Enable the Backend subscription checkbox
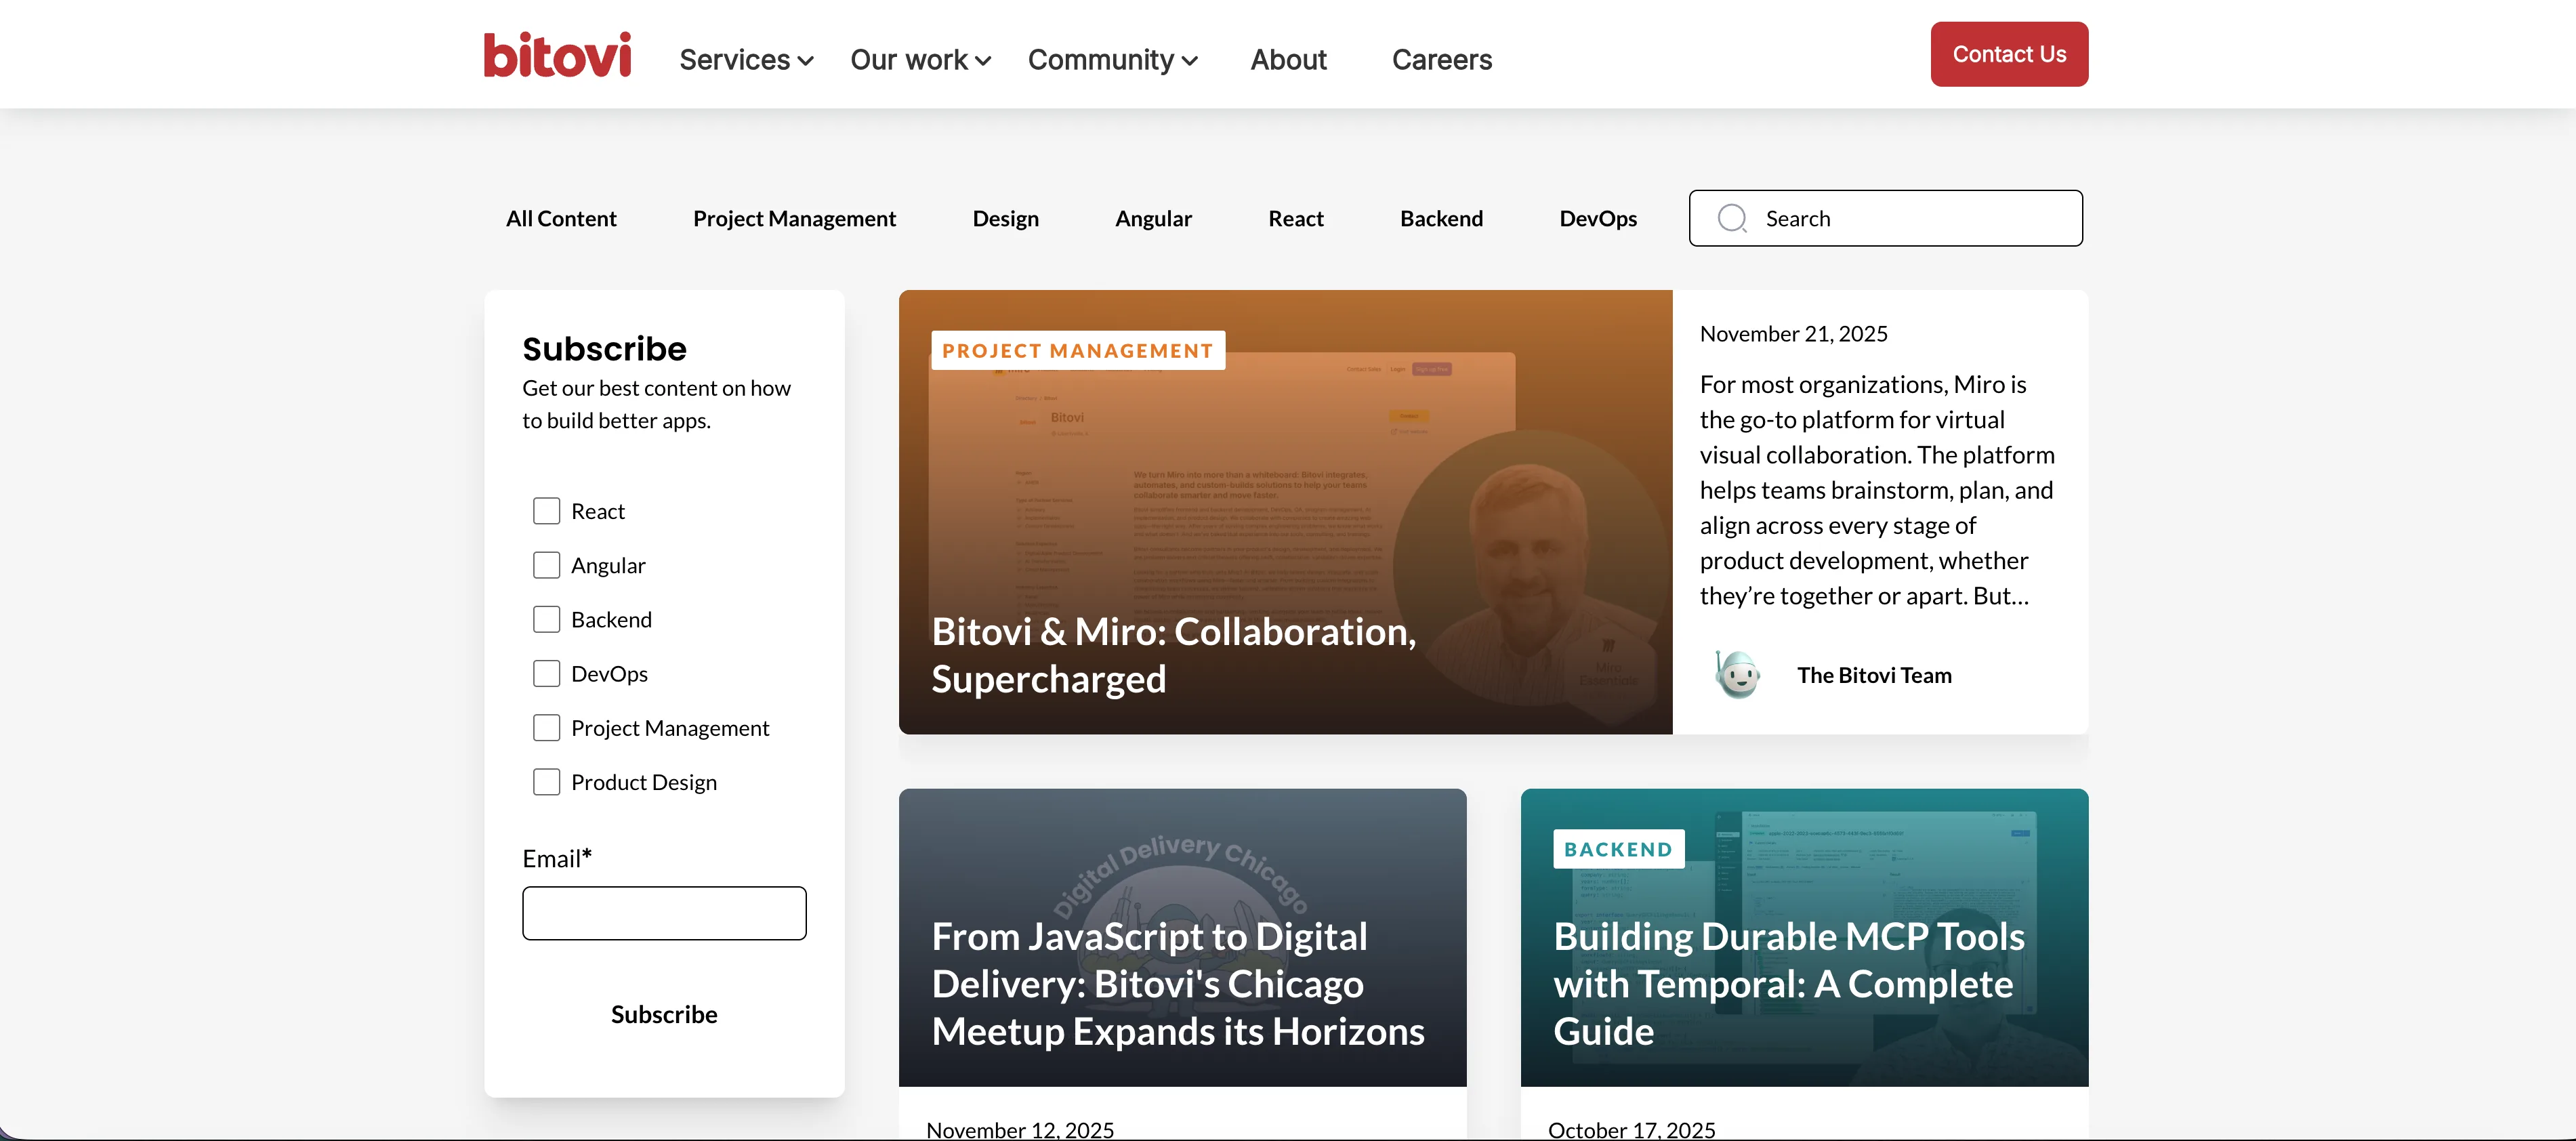The image size is (2576, 1141). [x=546, y=619]
